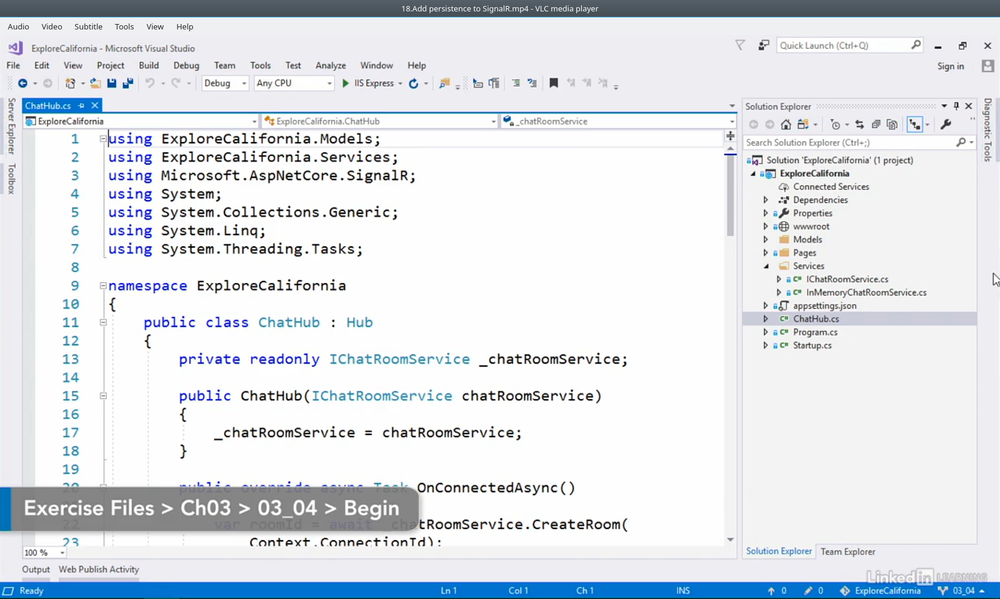Click the Search Solution Explorer field
Image resolution: width=1000 pixels, height=599 pixels.
coord(859,143)
